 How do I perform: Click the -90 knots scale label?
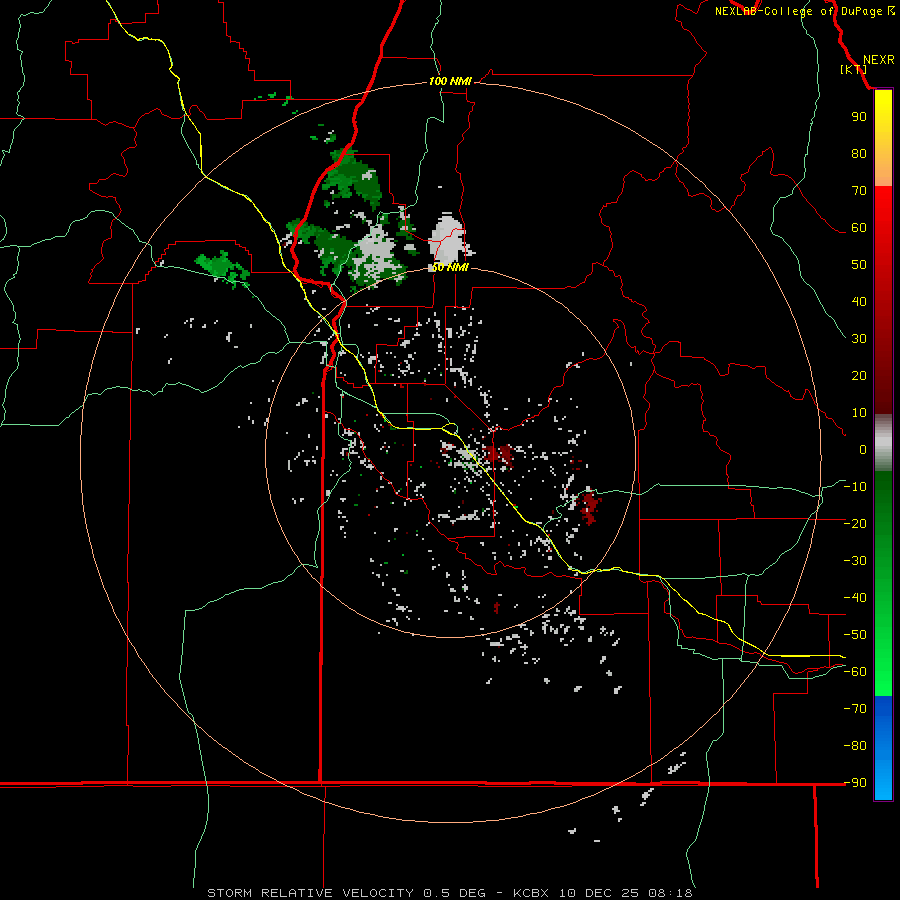855,782
